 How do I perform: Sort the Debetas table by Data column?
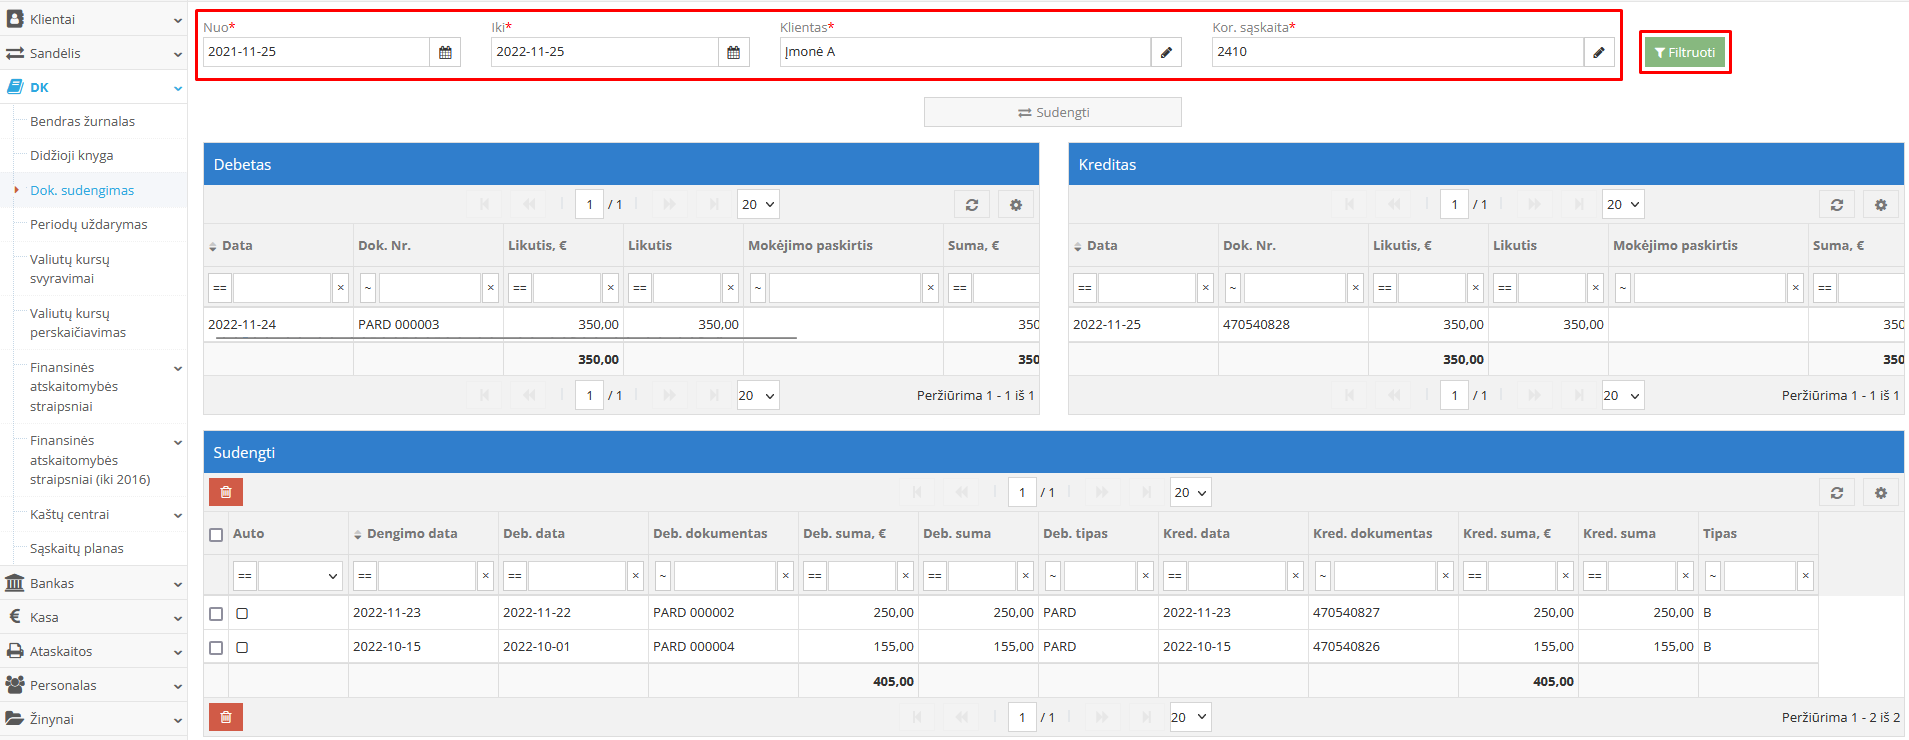coord(236,246)
